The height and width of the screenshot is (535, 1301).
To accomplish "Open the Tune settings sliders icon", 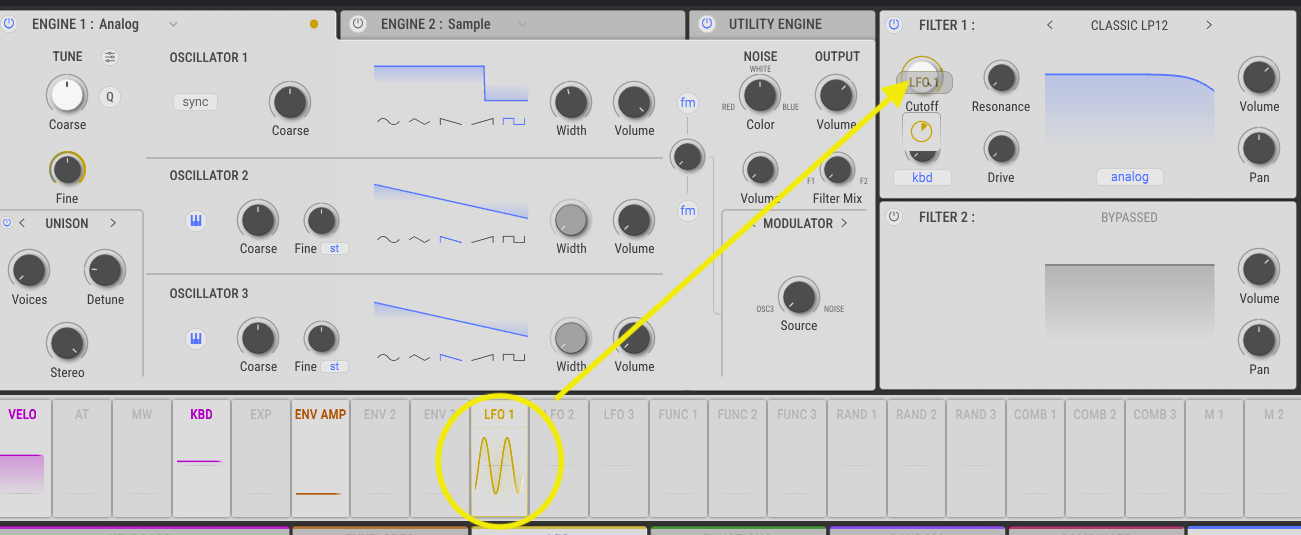I will 110,57.
